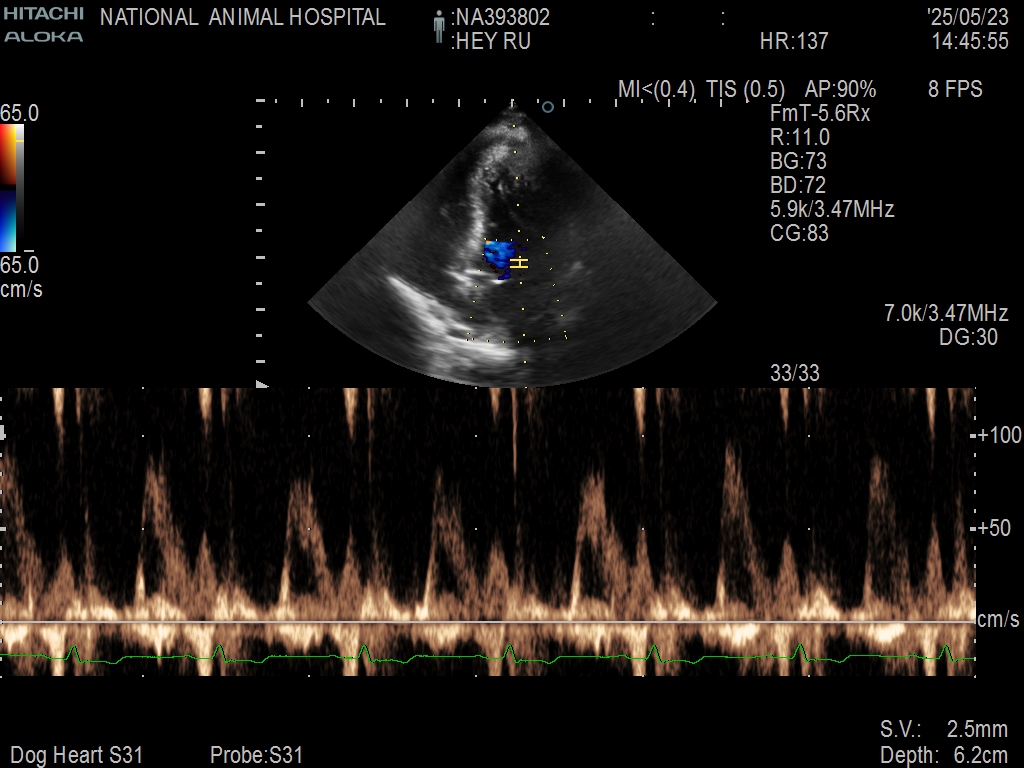Image resolution: width=1024 pixels, height=768 pixels.
Task: Click the yellow sample volume gate marker
Action: pos(518,263)
